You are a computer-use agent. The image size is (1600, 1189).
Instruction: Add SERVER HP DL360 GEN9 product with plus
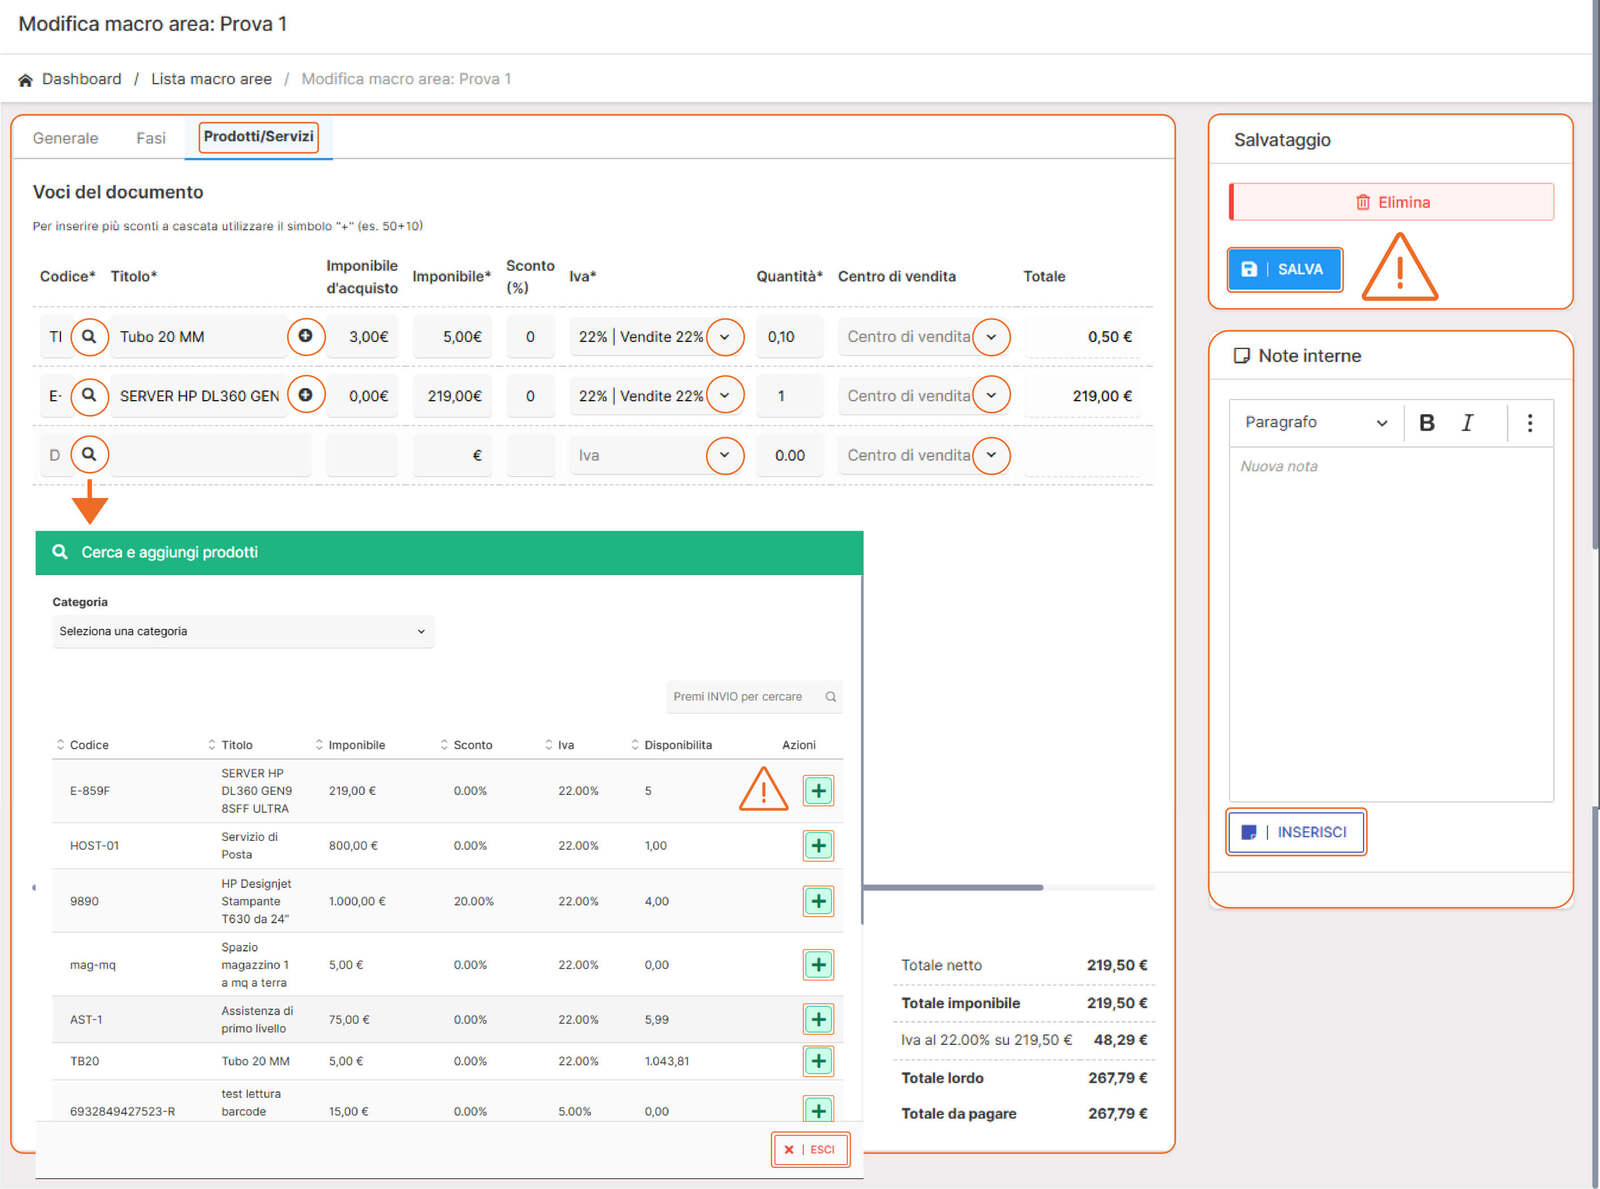pyautogui.click(x=818, y=791)
